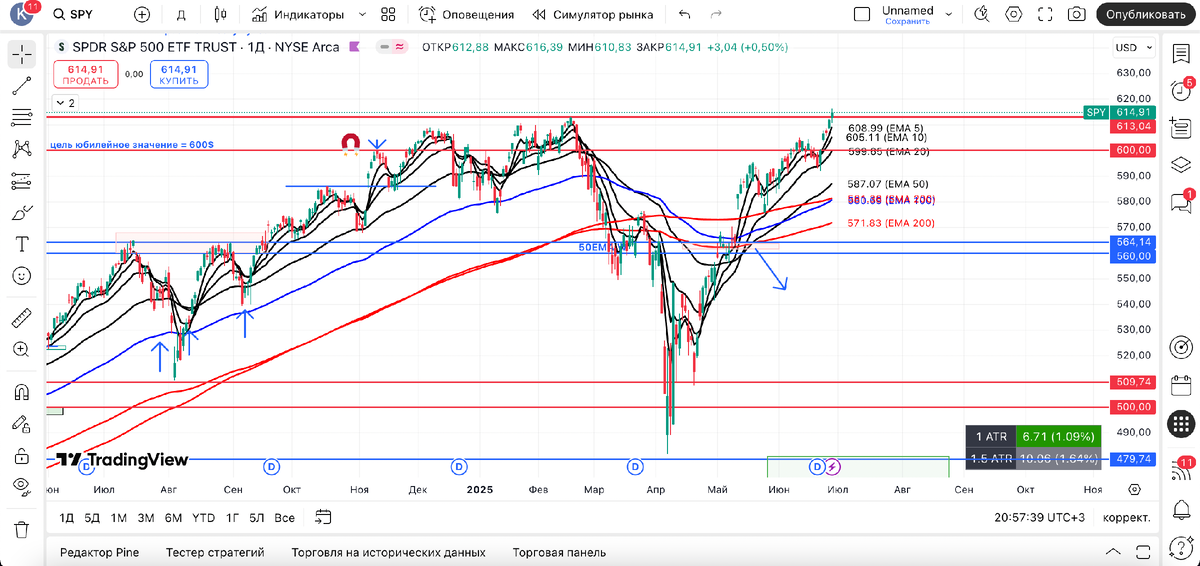Image resolution: width=1200 pixels, height=566 pixels.
Task: Open the Д interval selector
Action: [181, 15]
